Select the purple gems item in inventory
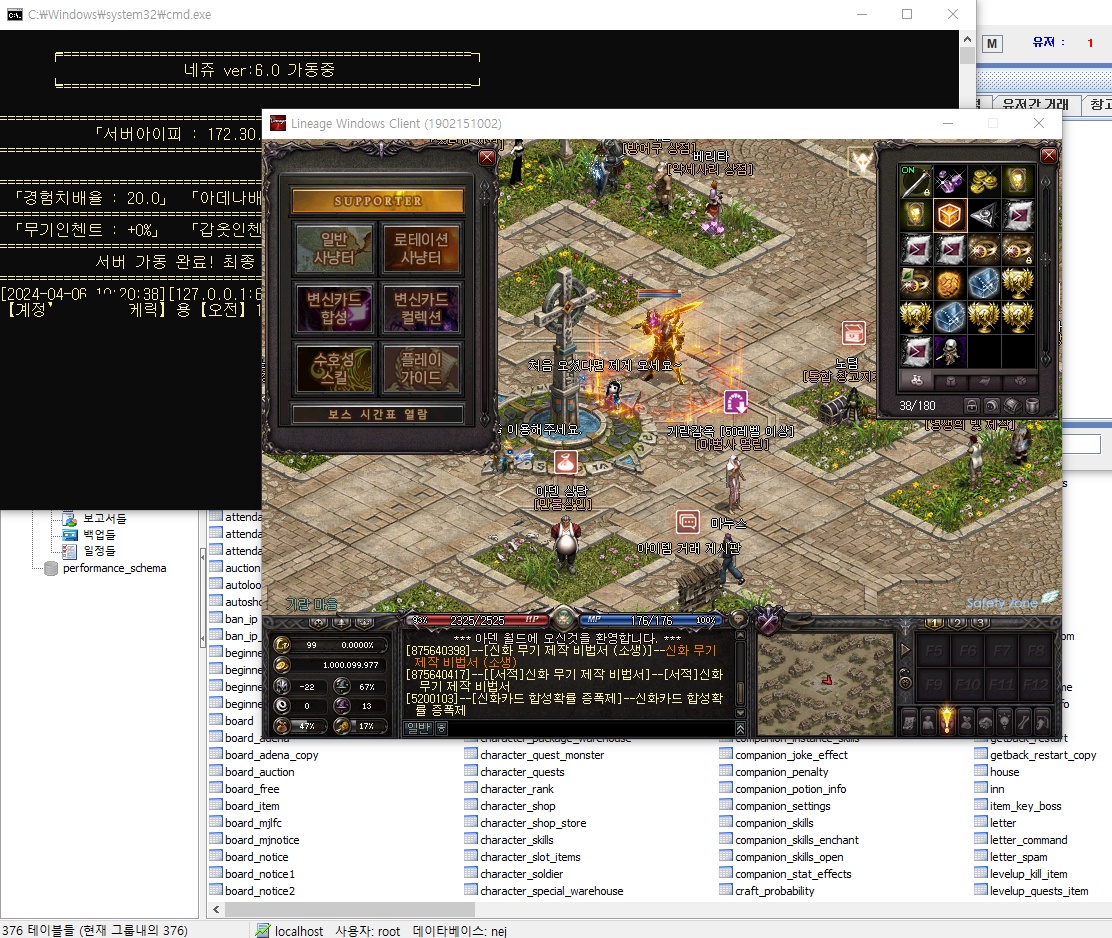Screen dimensions: 1112x938 pyautogui.click(x=949, y=182)
